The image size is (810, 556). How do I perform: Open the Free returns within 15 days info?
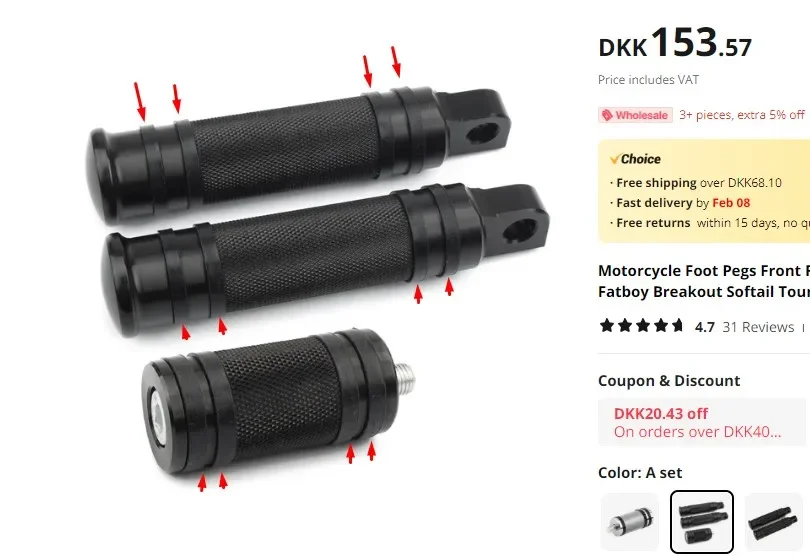coord(710,223)
